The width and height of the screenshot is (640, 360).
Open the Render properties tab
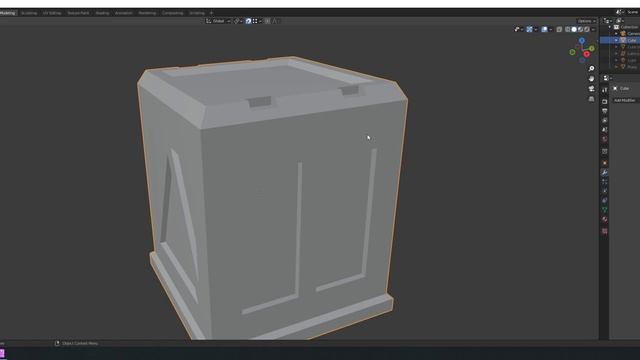click(604, 101)
